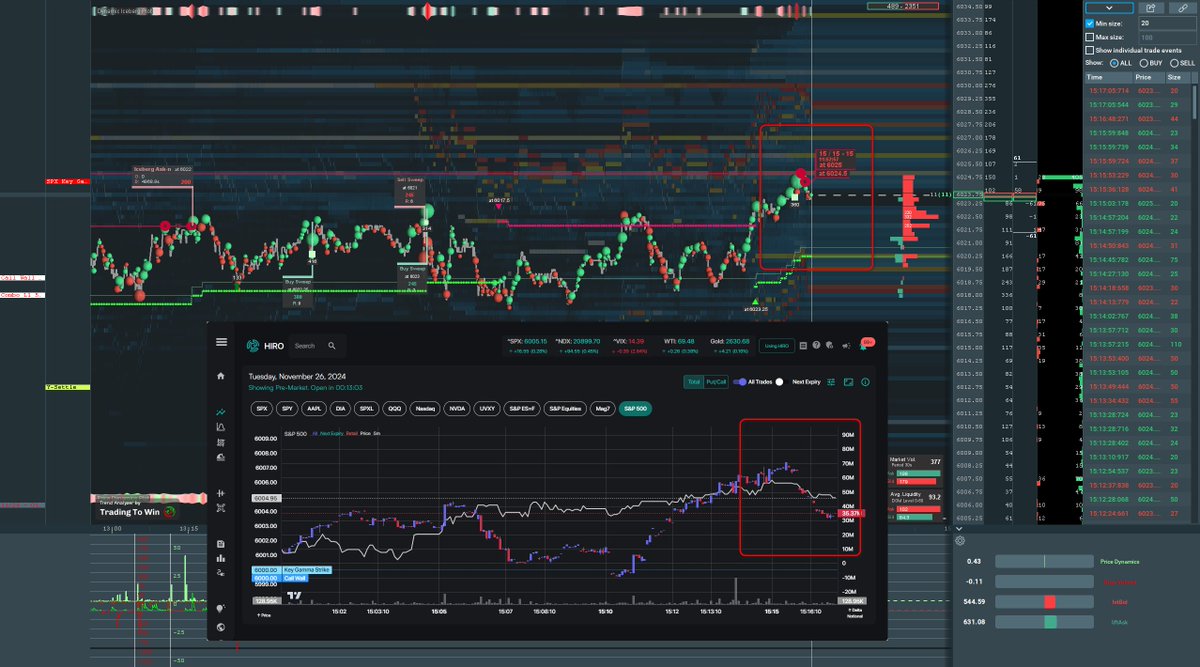Screen dimensions: 1200x667
Task: Click the SPXL ticker button
Action: click(x=367, y=409)
